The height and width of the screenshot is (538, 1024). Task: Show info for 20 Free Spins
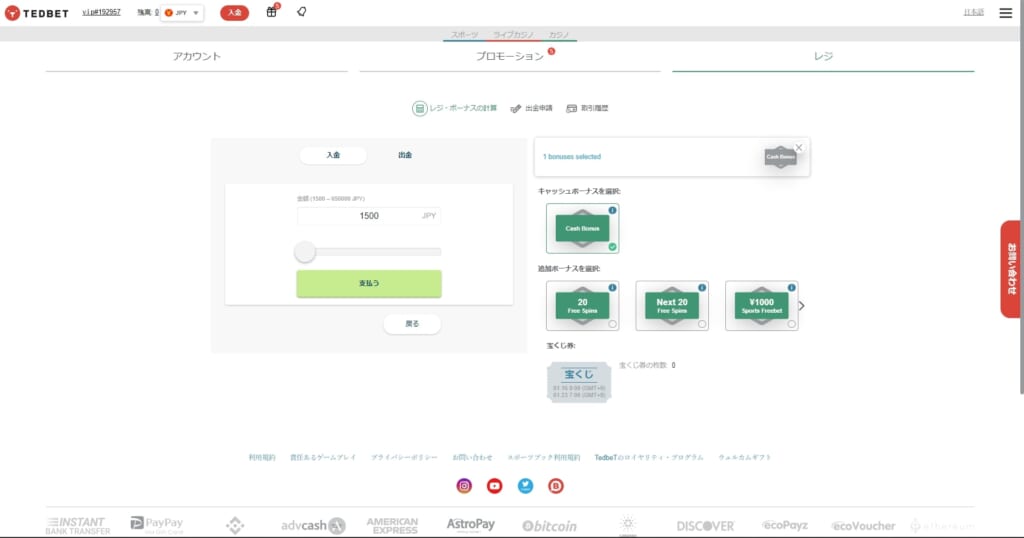pyautogui.click(x=612, y=288)
